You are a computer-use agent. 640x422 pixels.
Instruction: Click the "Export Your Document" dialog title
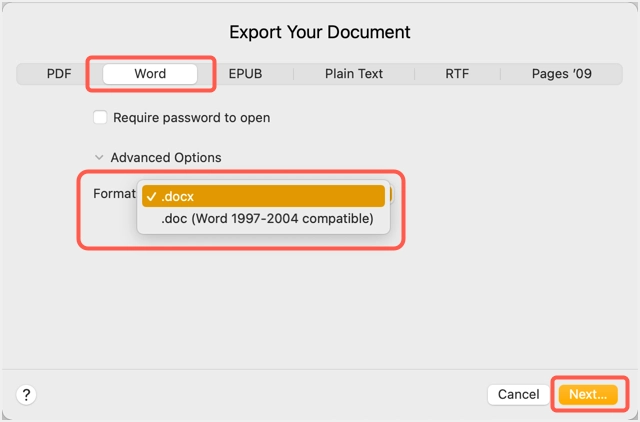point(320,32)
